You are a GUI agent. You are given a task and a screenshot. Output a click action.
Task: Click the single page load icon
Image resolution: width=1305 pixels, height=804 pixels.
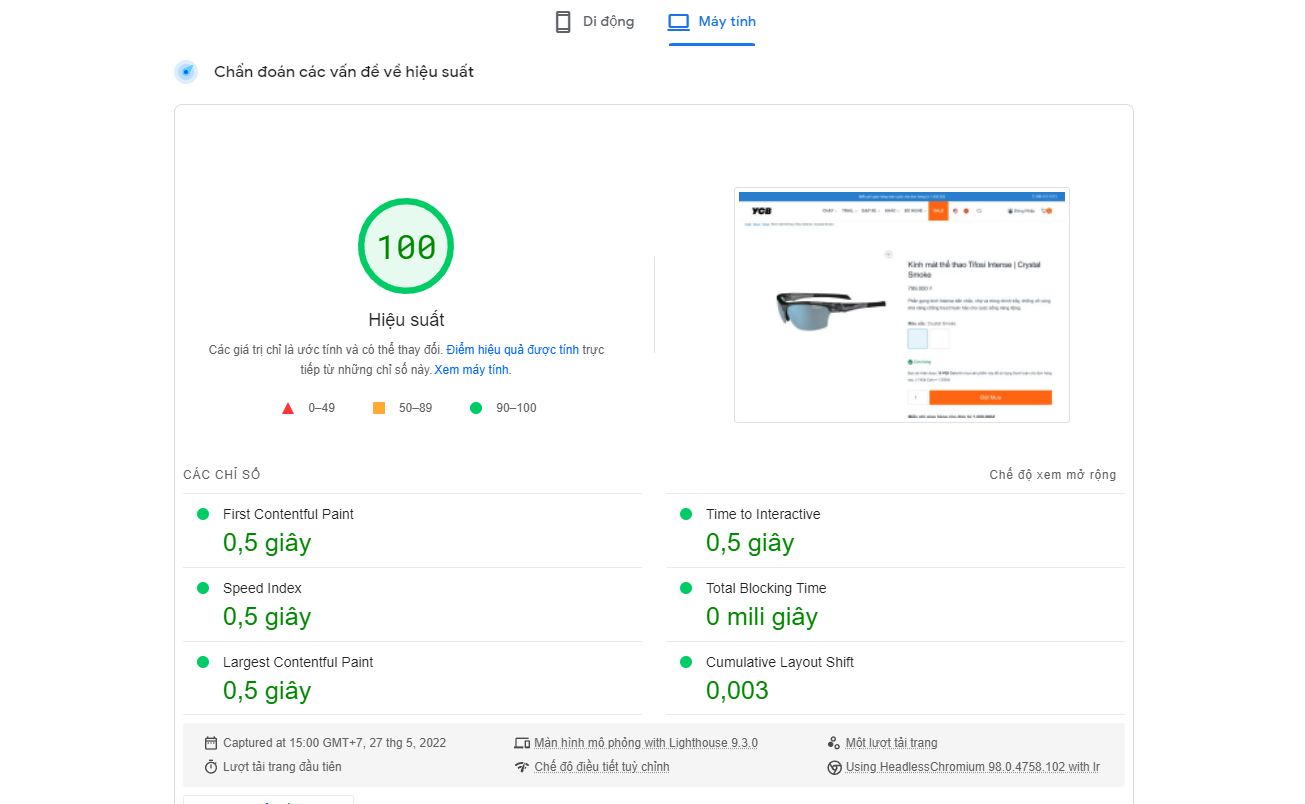[x=834, y=743]
